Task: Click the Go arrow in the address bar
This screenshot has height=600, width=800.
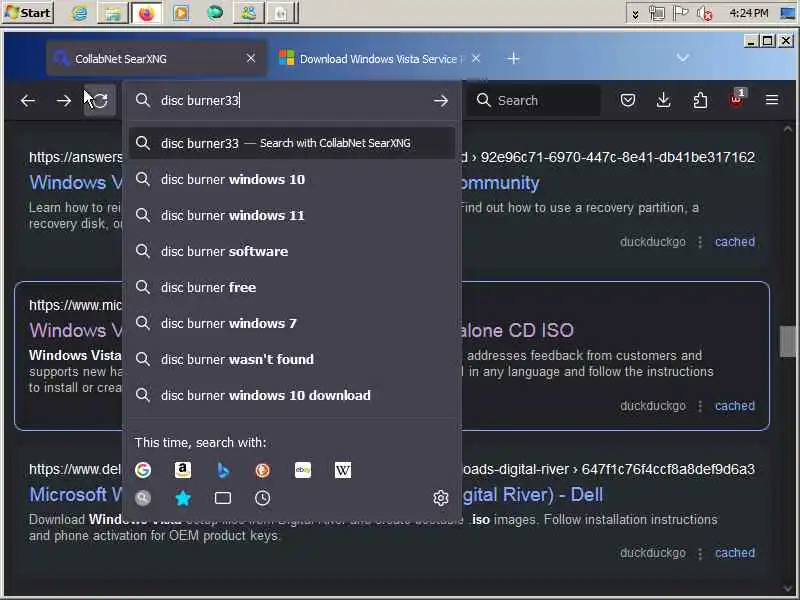Action: [x=441, y=101]
